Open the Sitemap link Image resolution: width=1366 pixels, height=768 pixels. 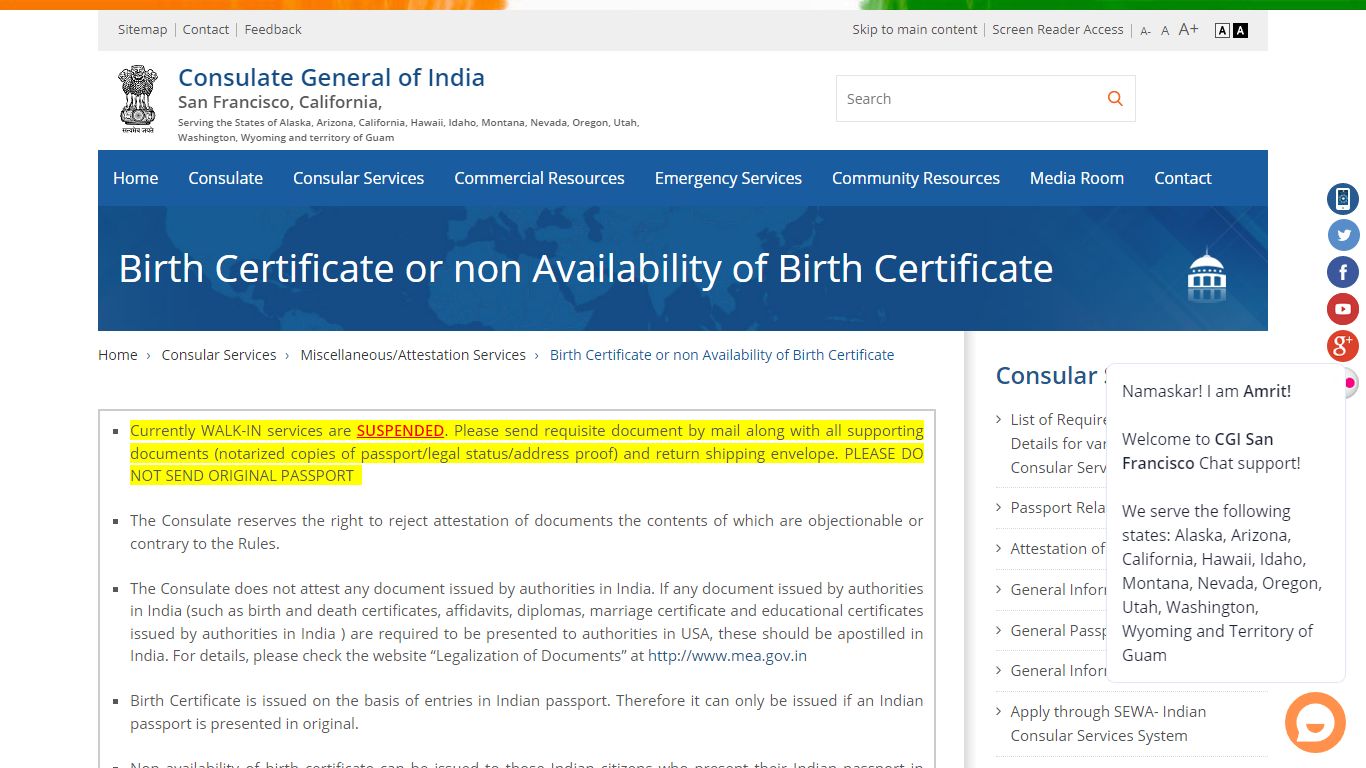(x=143, y=29)
